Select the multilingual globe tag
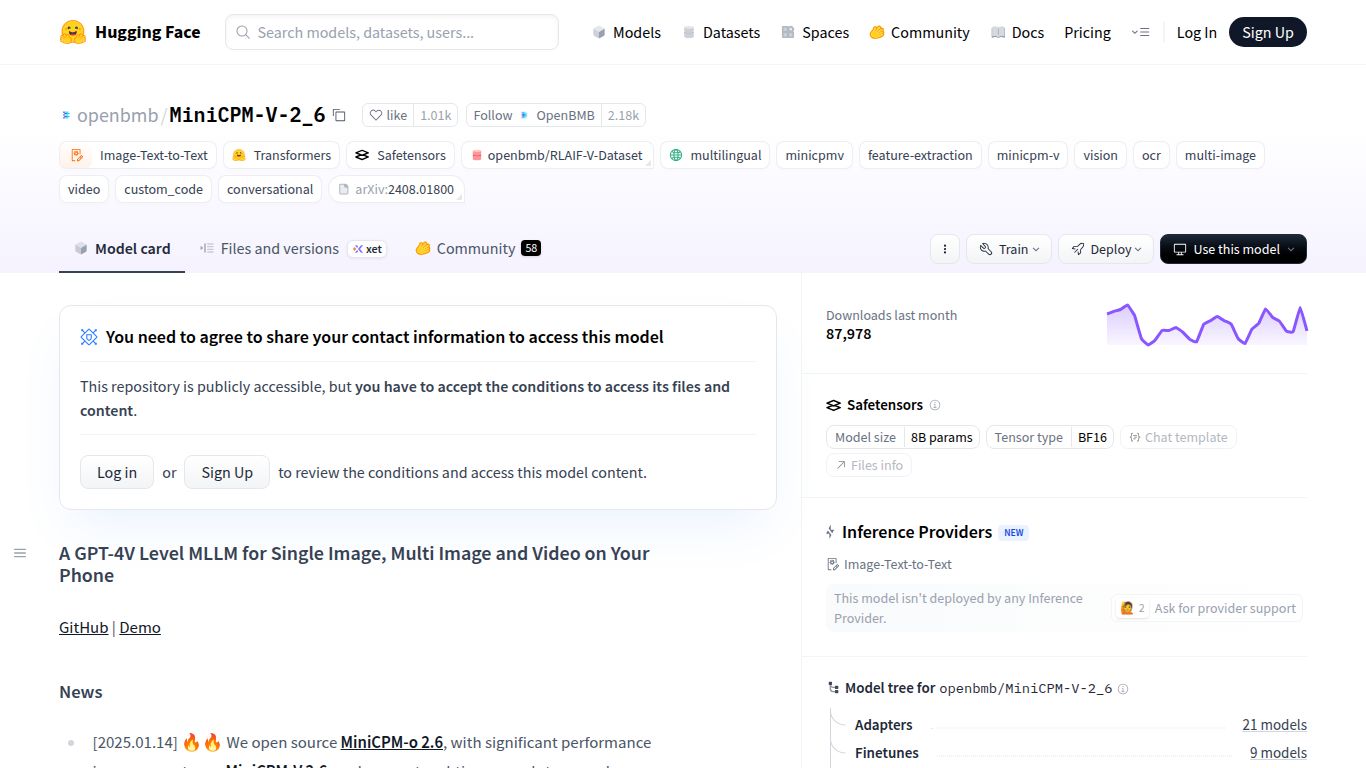 tap(714, 155)
